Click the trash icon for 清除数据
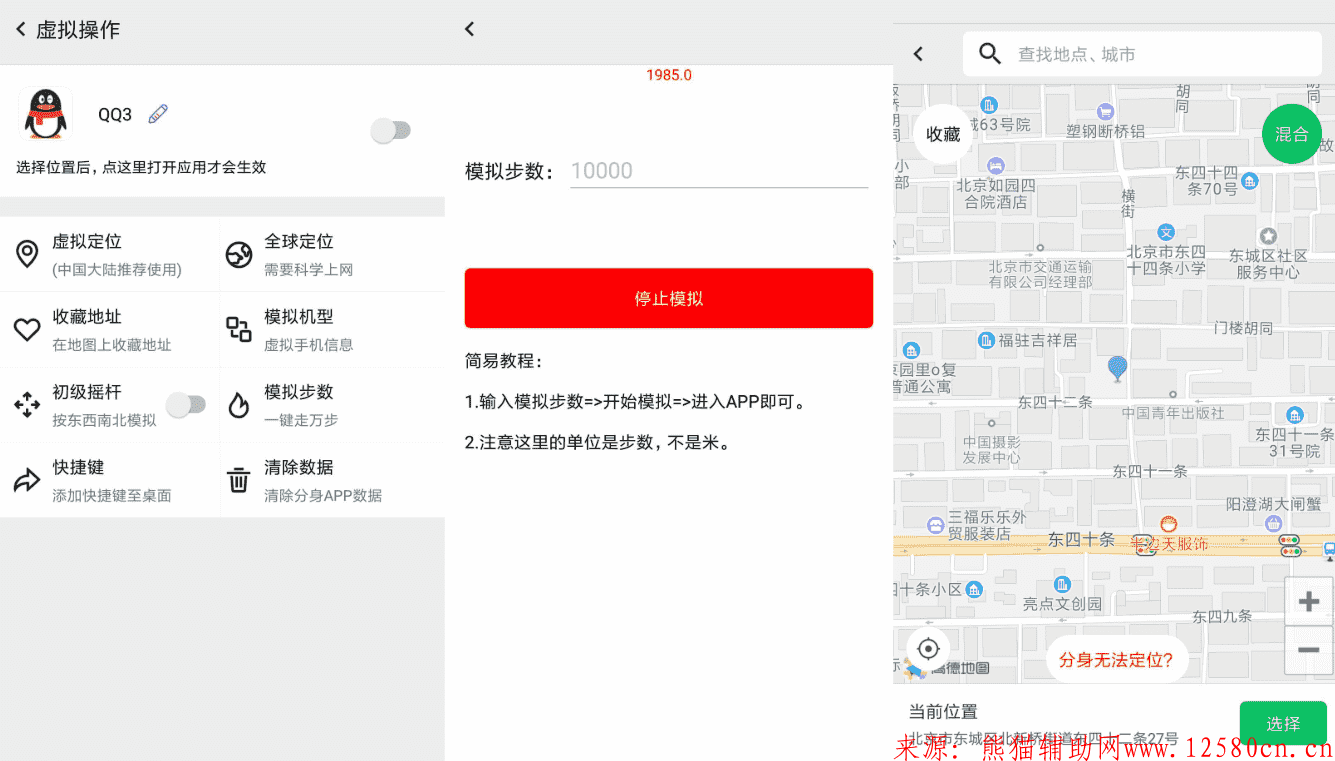The height and width of the screenshot is (761, 1335). click(x=239, y=481)
